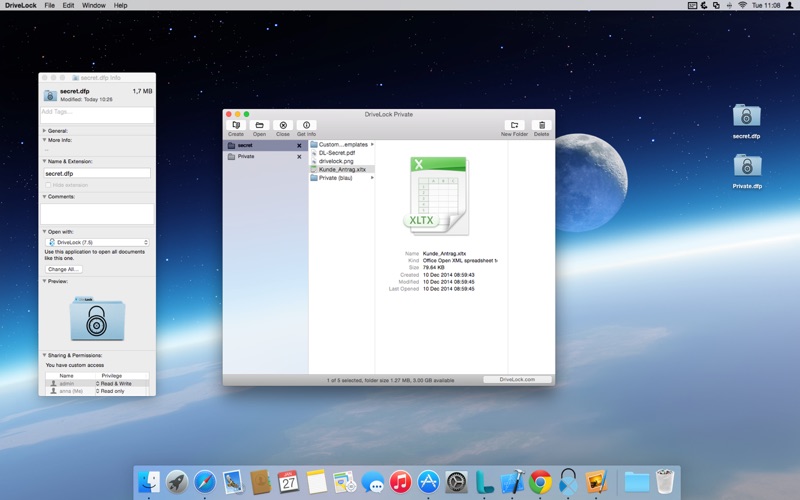800x500 pixels.
Task: Click Wi-Fi icon in menu bar
Action: click(x=742, y=5)
